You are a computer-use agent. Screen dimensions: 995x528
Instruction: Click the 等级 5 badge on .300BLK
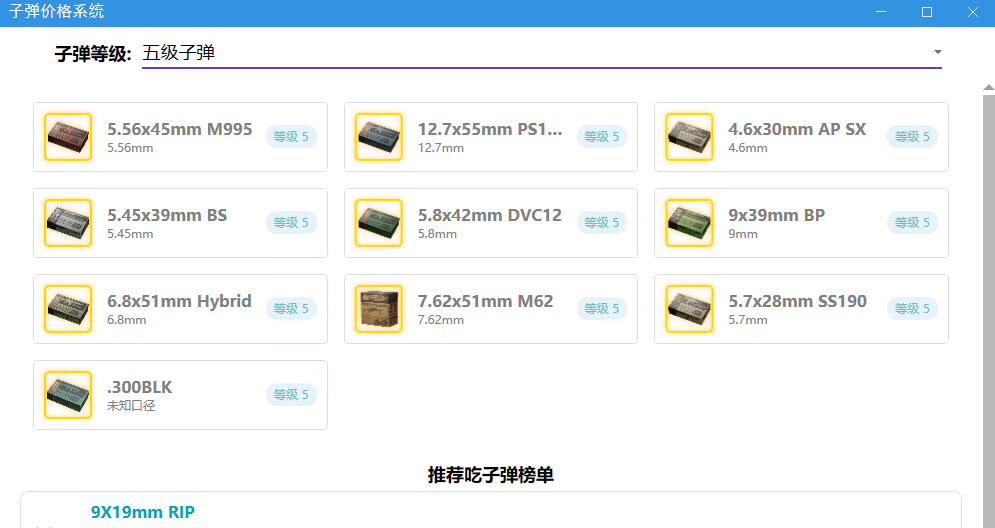291,395
